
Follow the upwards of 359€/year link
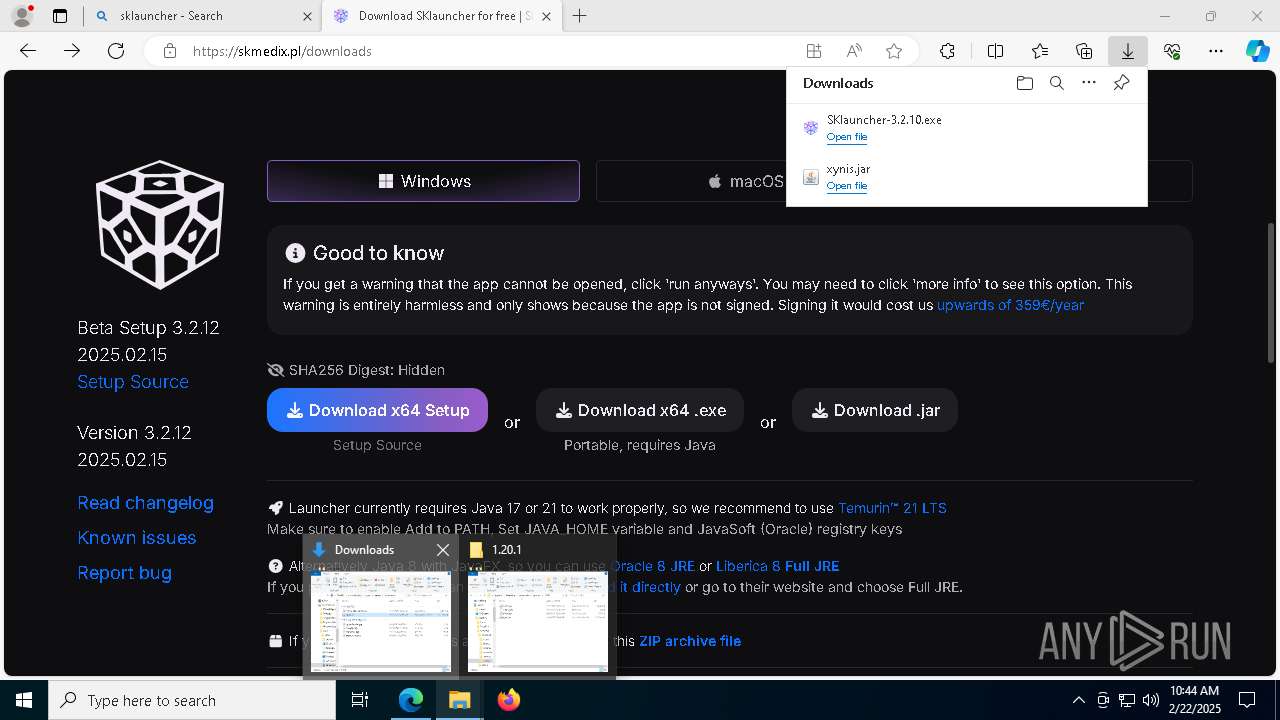1010,305
